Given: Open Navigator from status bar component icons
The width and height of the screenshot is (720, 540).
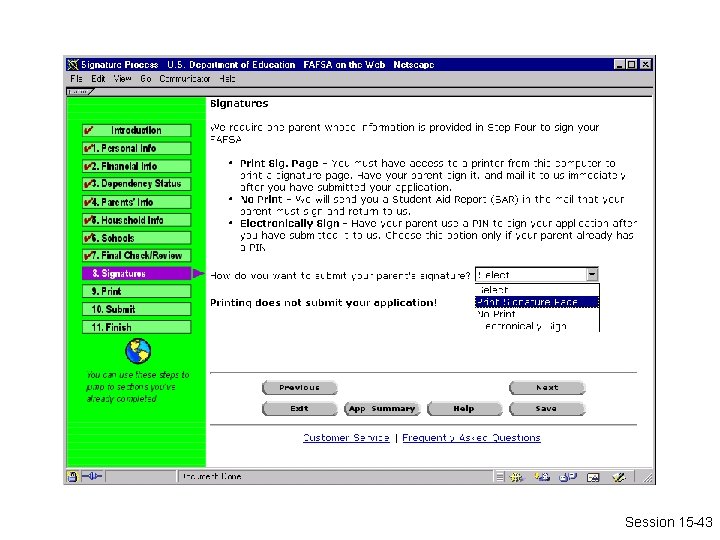Looking at the screenshot, I should point(516,477).
